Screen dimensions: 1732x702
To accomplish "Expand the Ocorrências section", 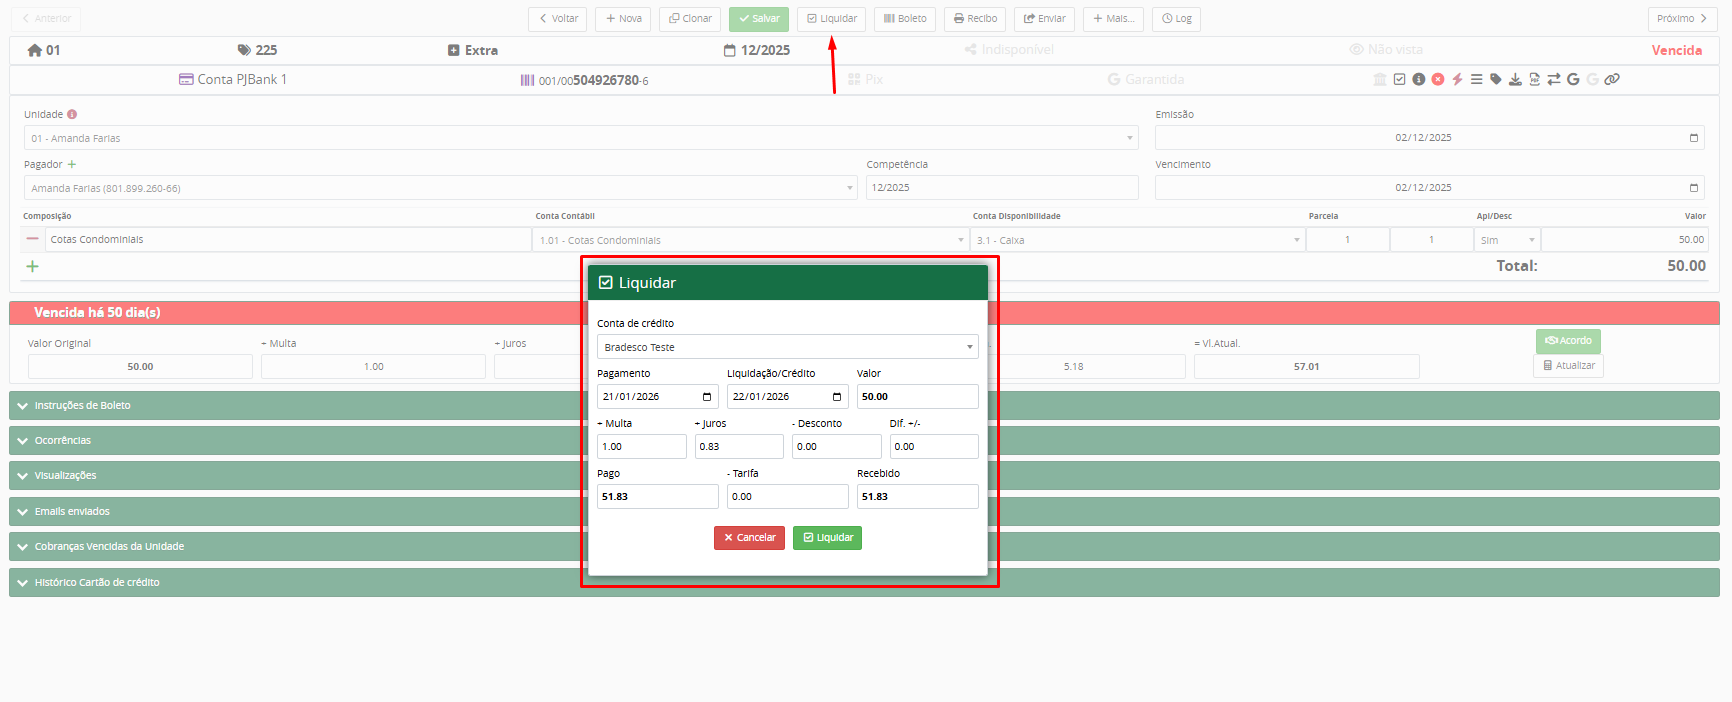I will 62,440.
